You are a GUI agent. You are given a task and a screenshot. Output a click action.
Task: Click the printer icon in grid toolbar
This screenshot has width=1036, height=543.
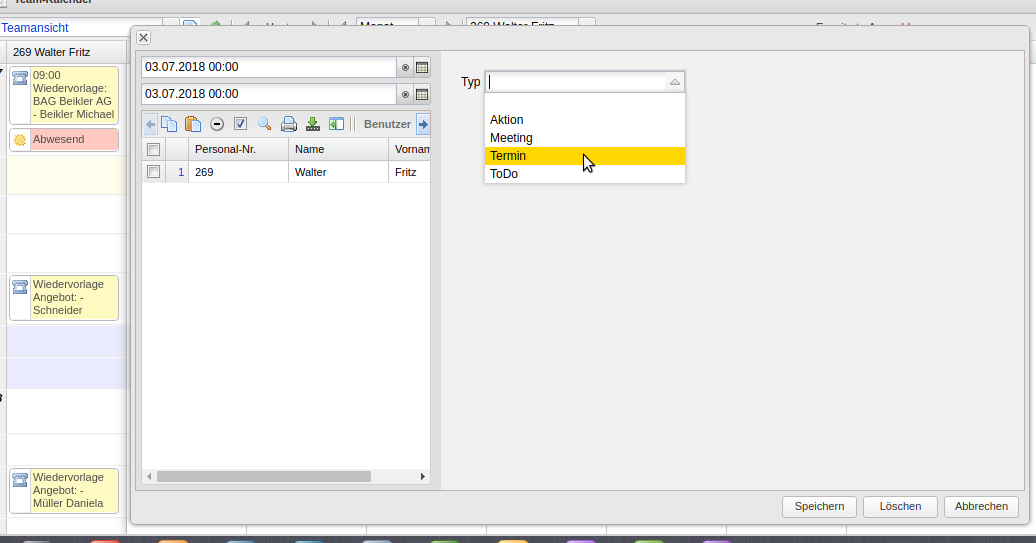[x=289, y=124]
